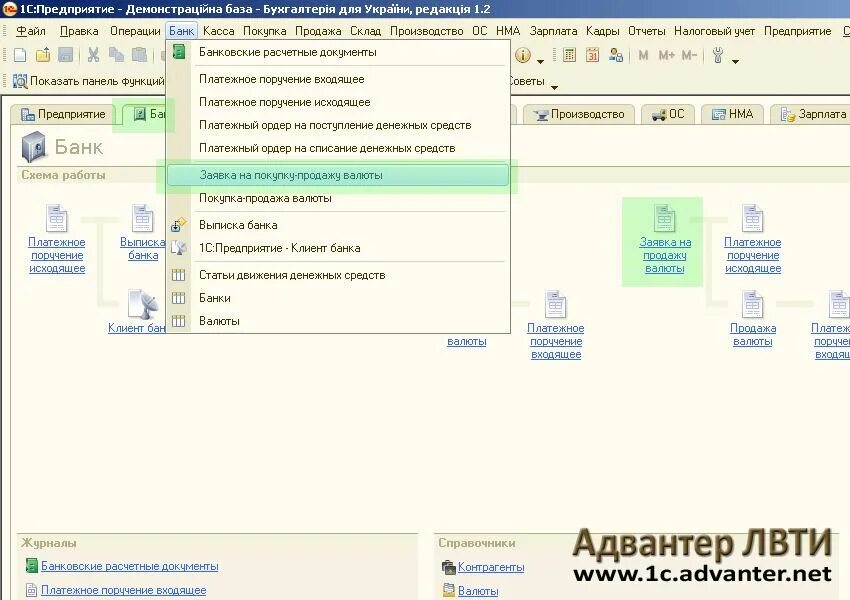Click the New document toolbar icon
850x600 pixels.
(20, 55)
